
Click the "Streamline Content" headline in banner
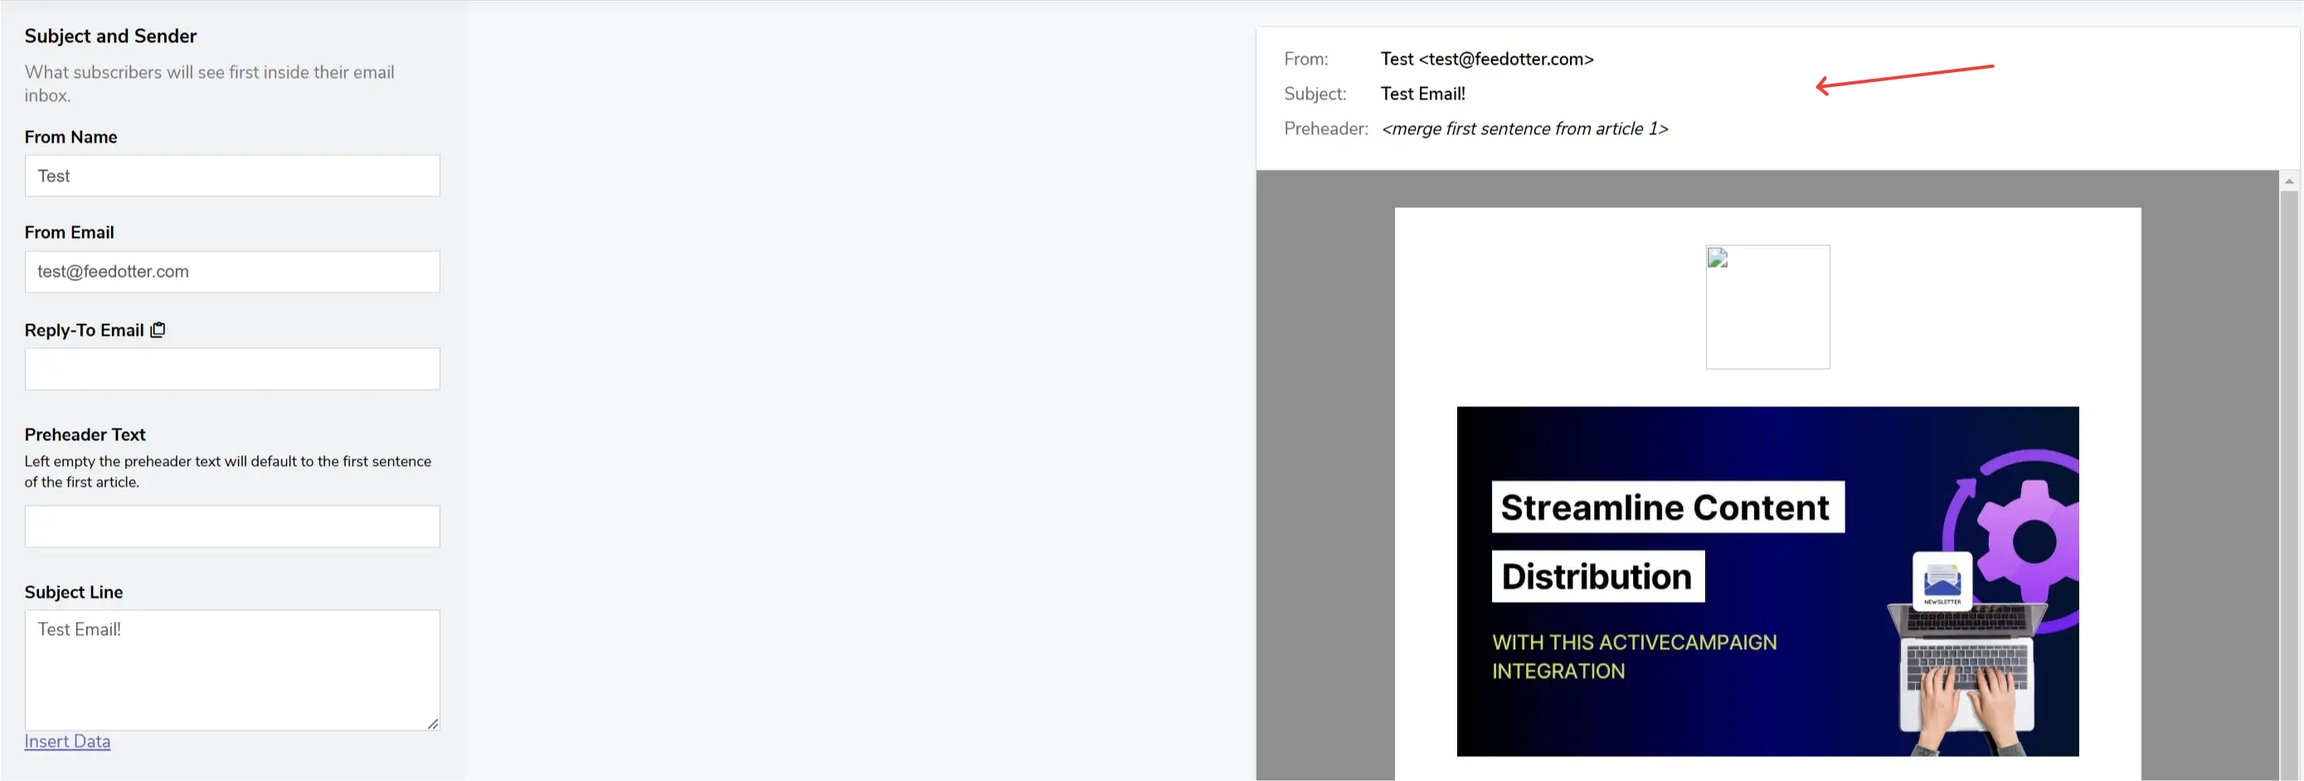point(1666,508)
